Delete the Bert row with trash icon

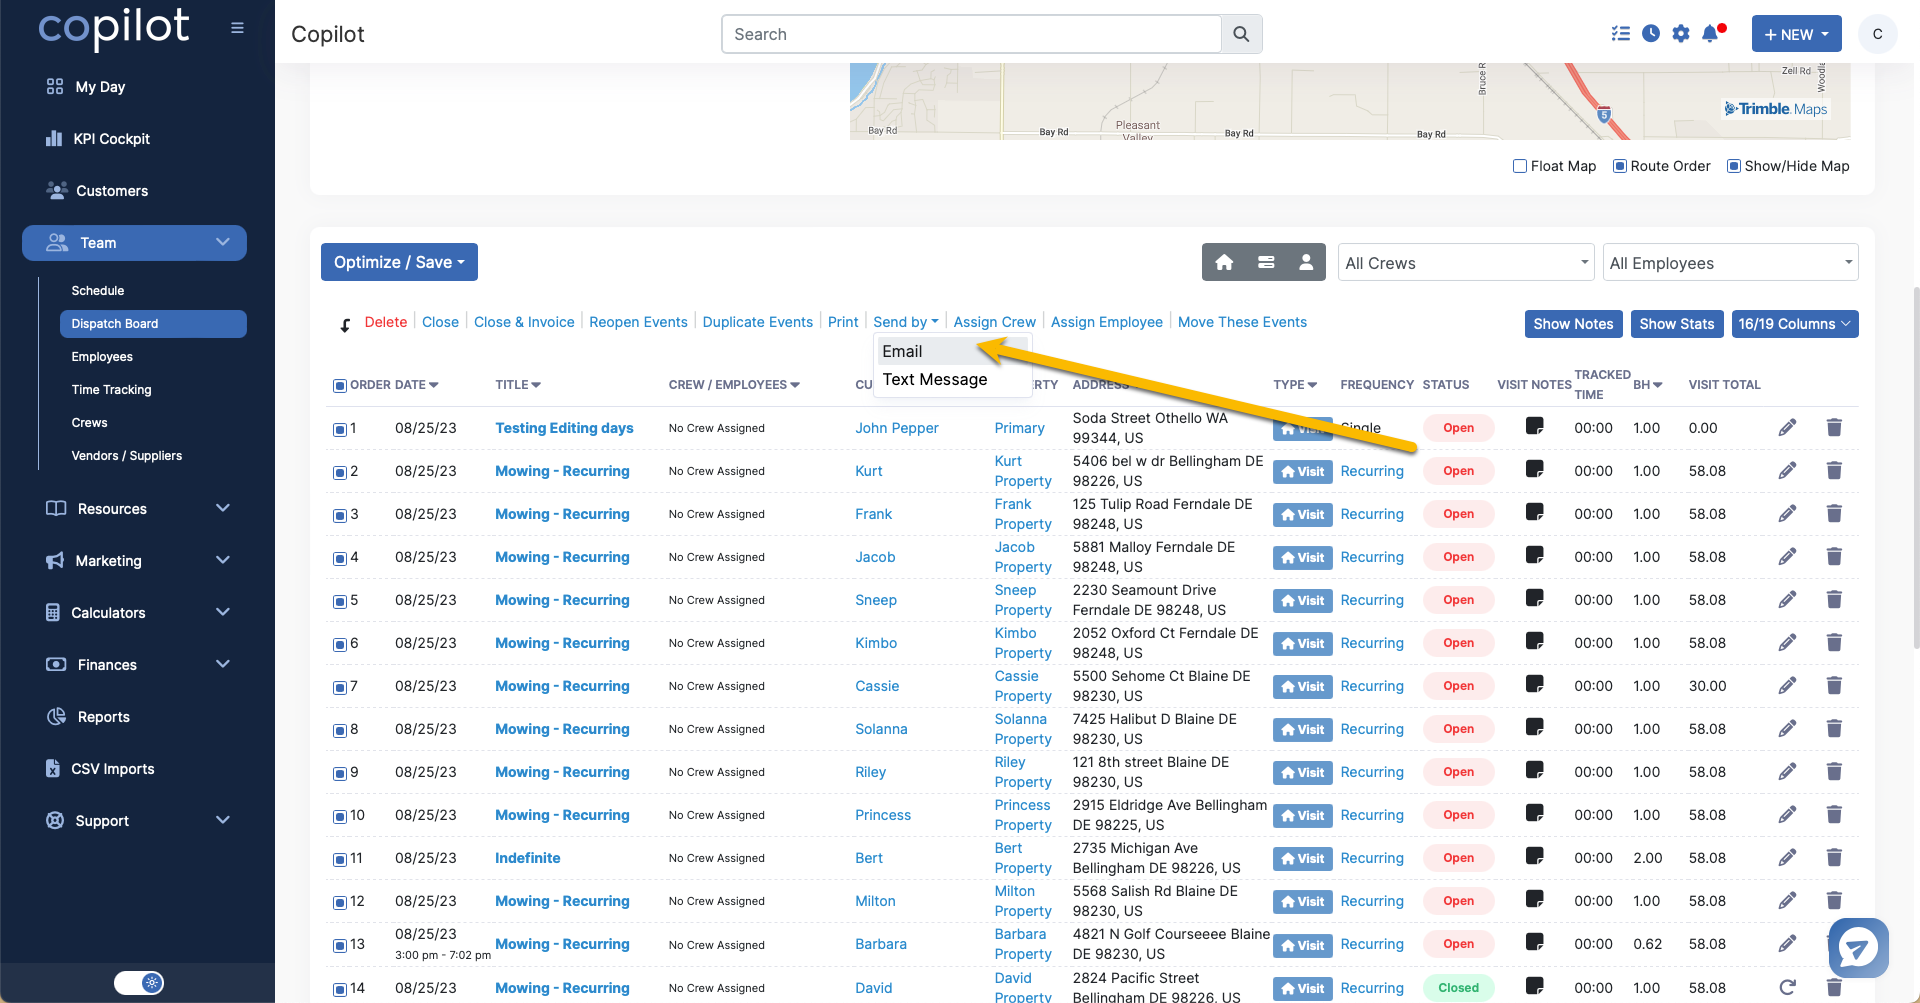pos(1834,858)
